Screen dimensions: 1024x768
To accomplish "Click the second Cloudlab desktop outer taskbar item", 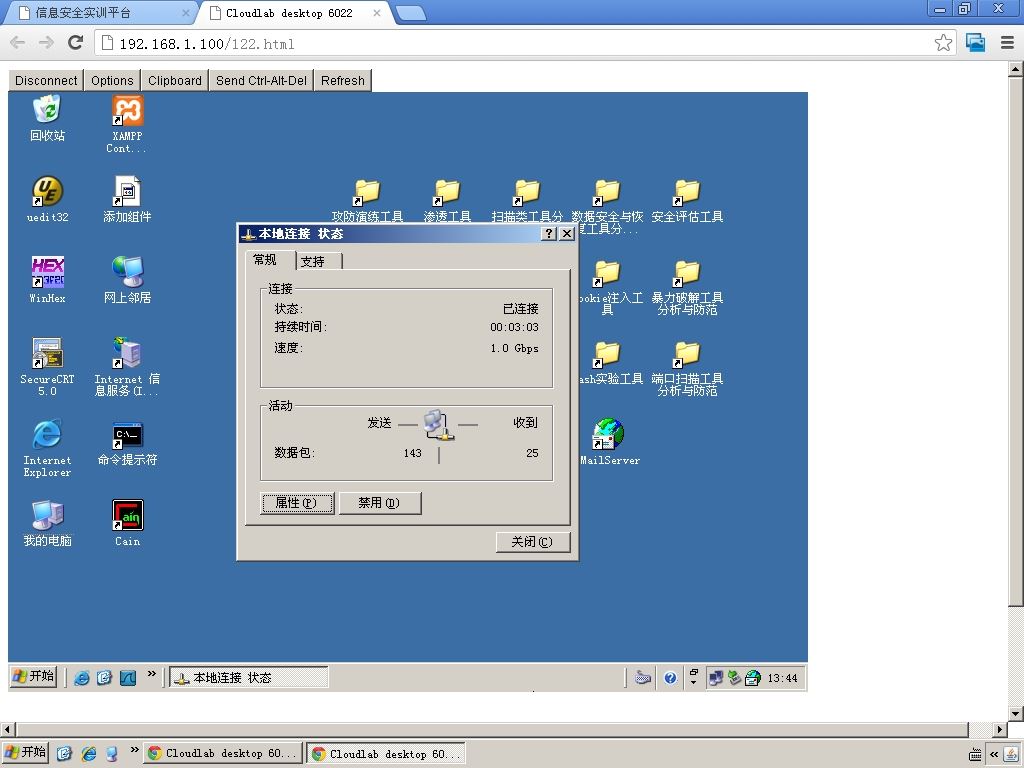I will [x=387, y=754].
